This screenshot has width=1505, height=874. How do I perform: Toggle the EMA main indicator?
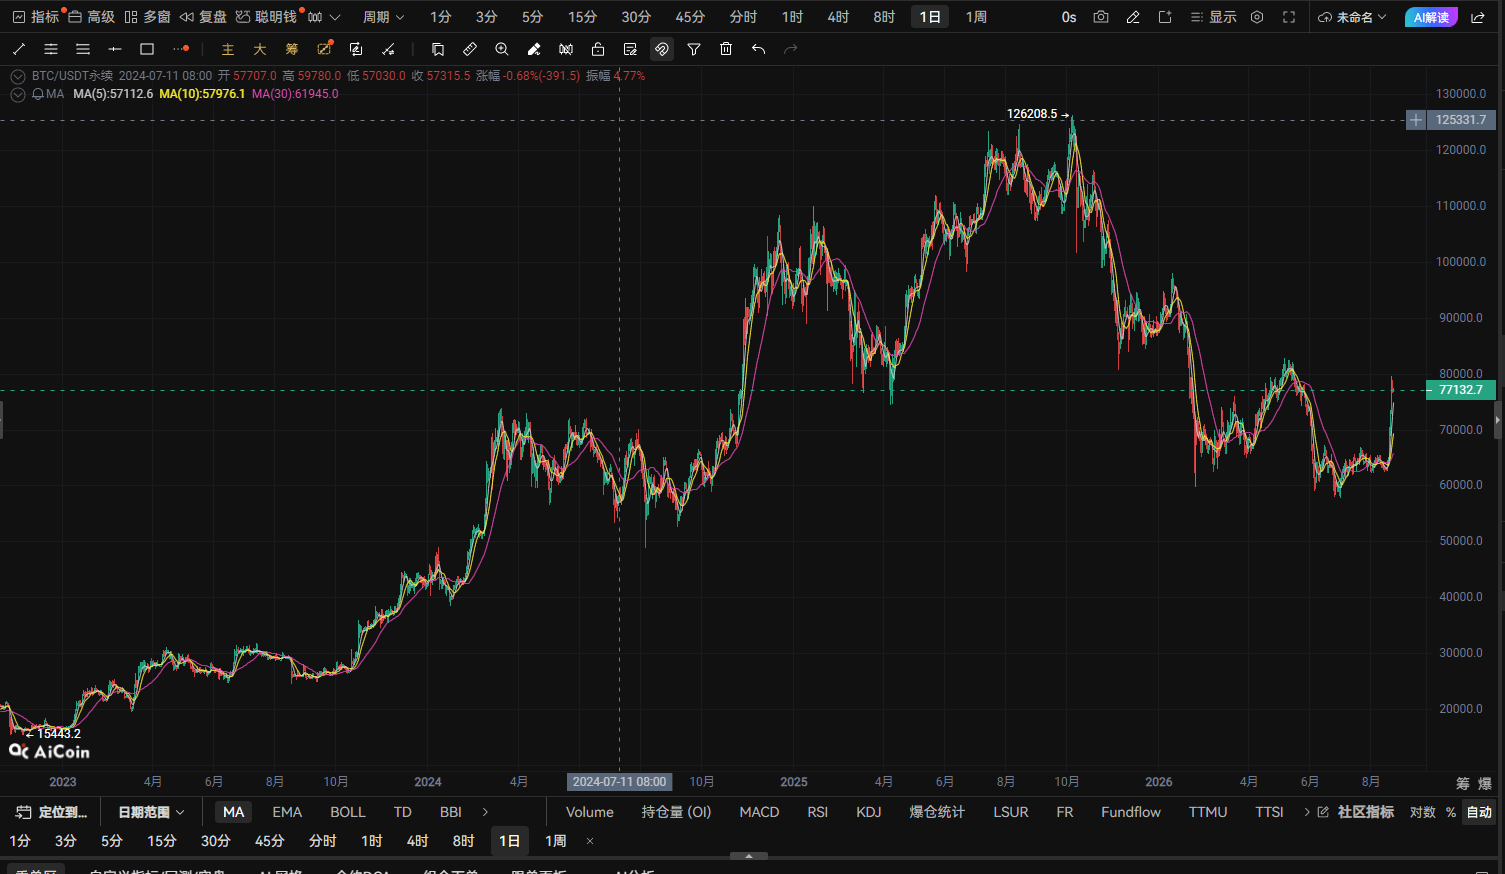(287, 812)
